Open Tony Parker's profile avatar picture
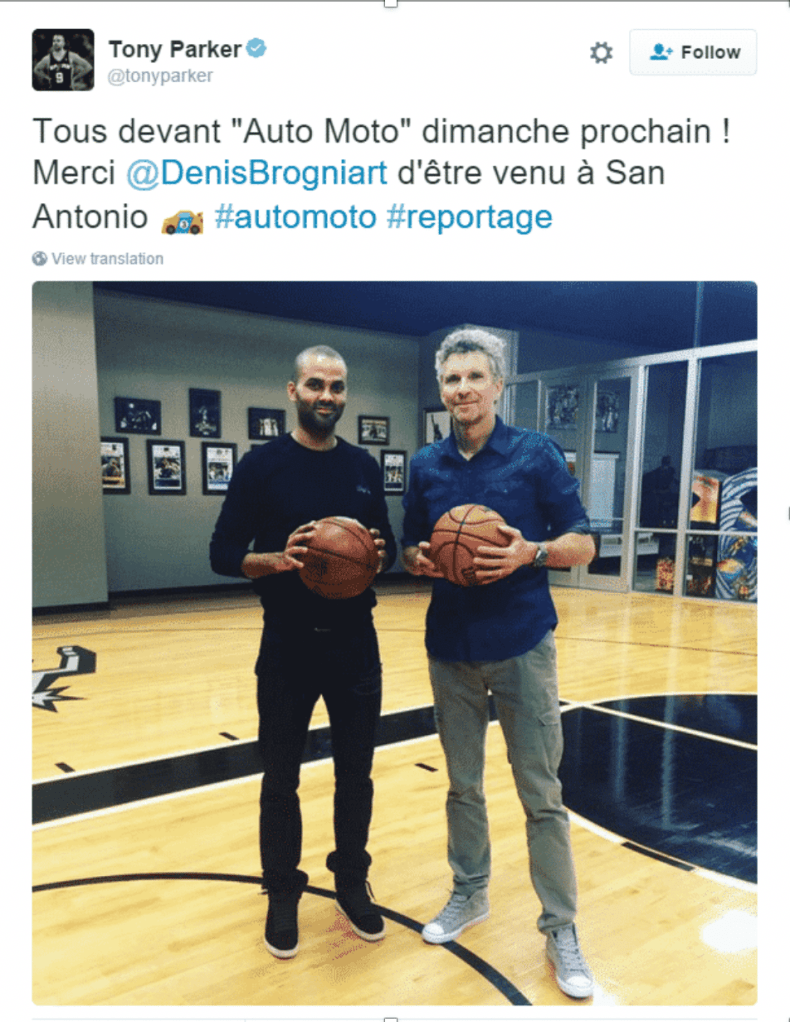Screen dimensions: 790x1022 pos(63,60)
